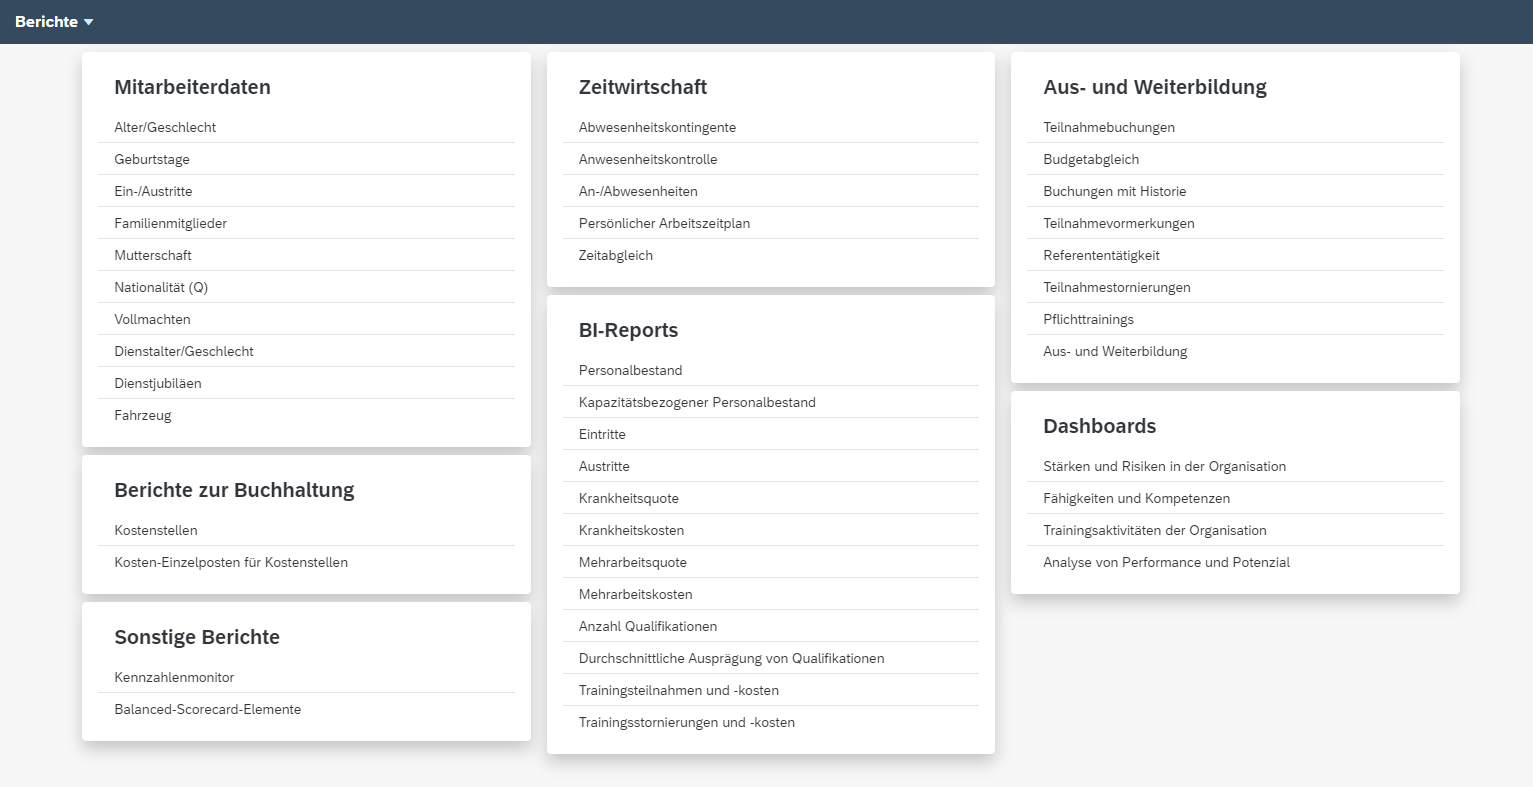Click the BI-Reports card heading

coord(628,330)
